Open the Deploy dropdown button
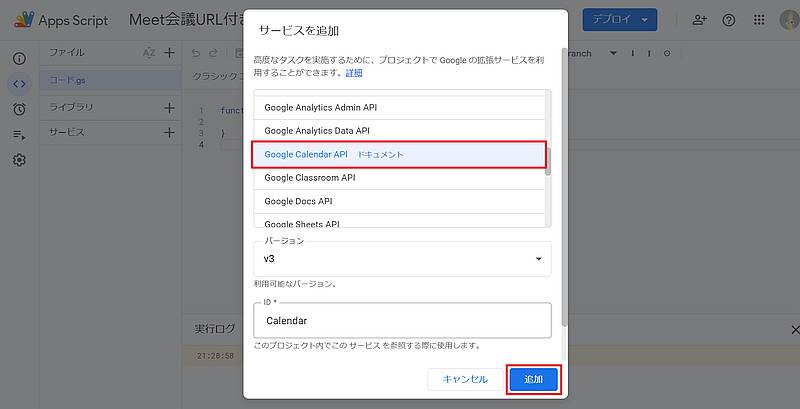This screenshot has width=800, height=409. coord(619,20)
